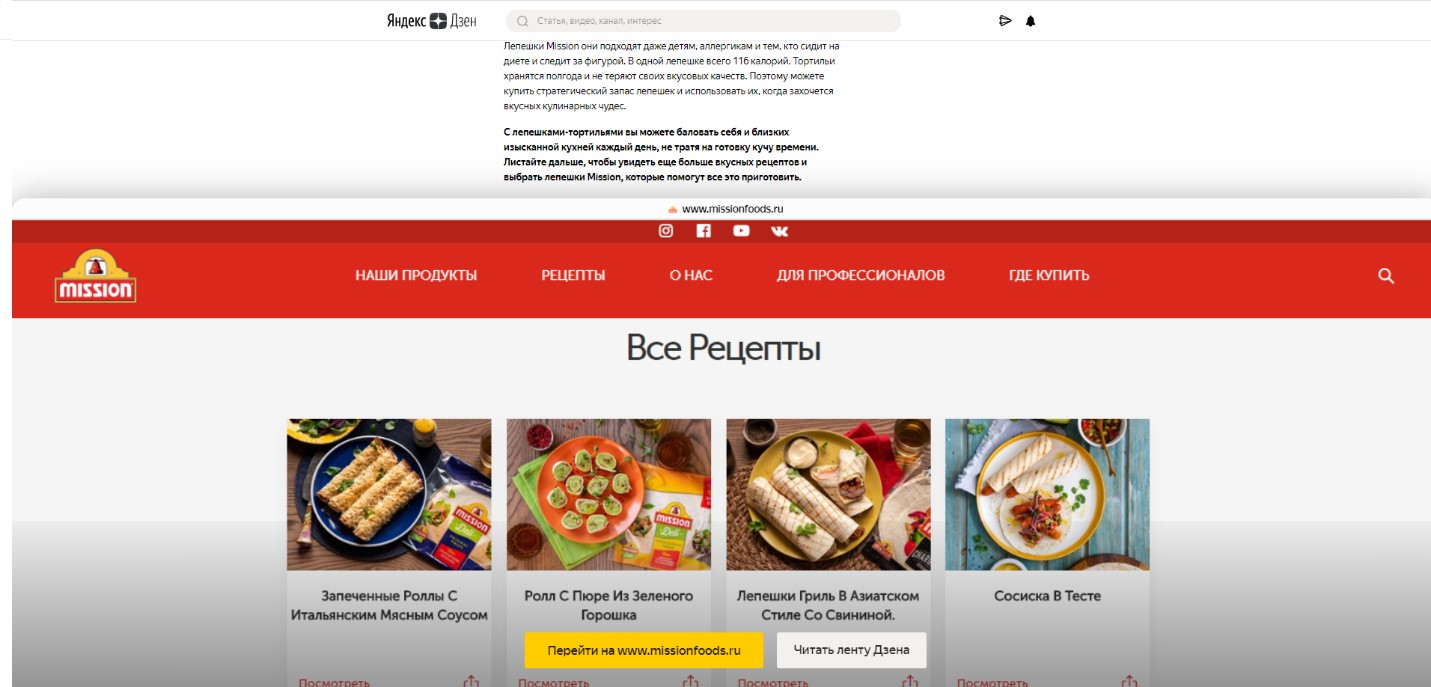Click the search magnifier in Mission header
Screen dimensions: 1431x687
(x=1386, y=276)
